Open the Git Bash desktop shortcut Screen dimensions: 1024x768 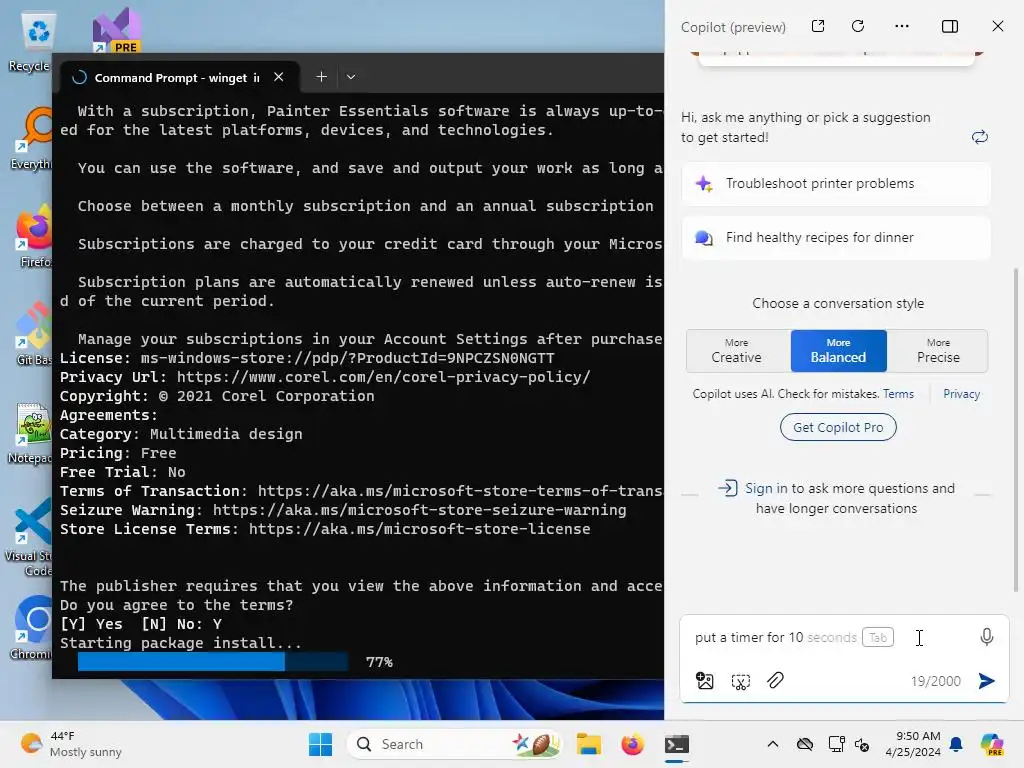[x=33, y=334]
